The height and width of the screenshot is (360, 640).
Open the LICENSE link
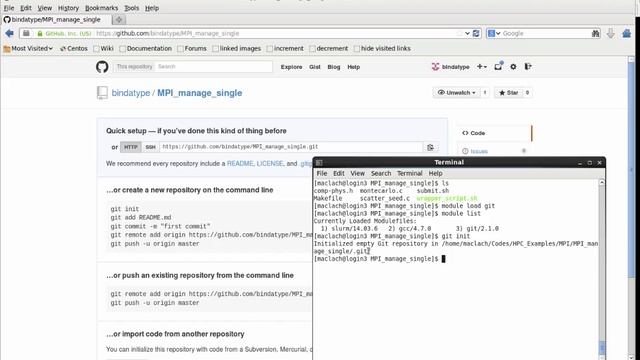tap(270, 163)
